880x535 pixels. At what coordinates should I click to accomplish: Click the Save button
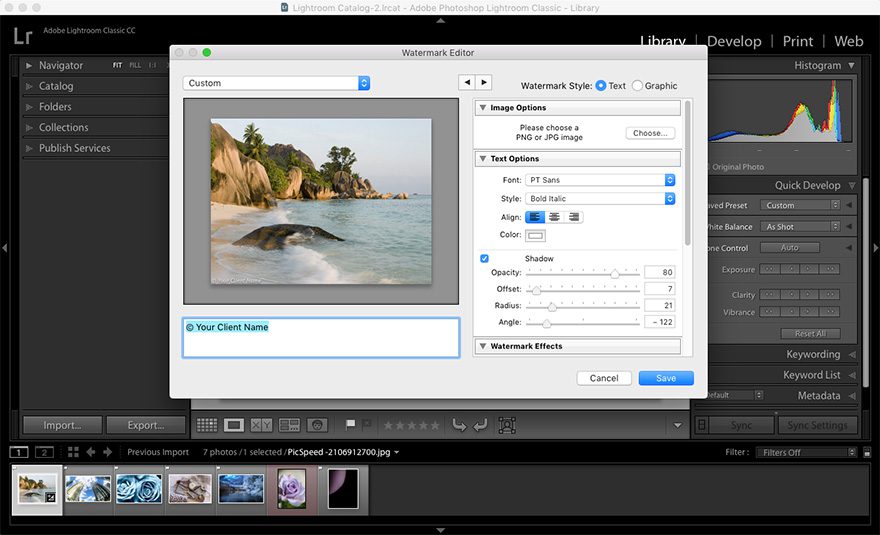[x=666, y=378]
